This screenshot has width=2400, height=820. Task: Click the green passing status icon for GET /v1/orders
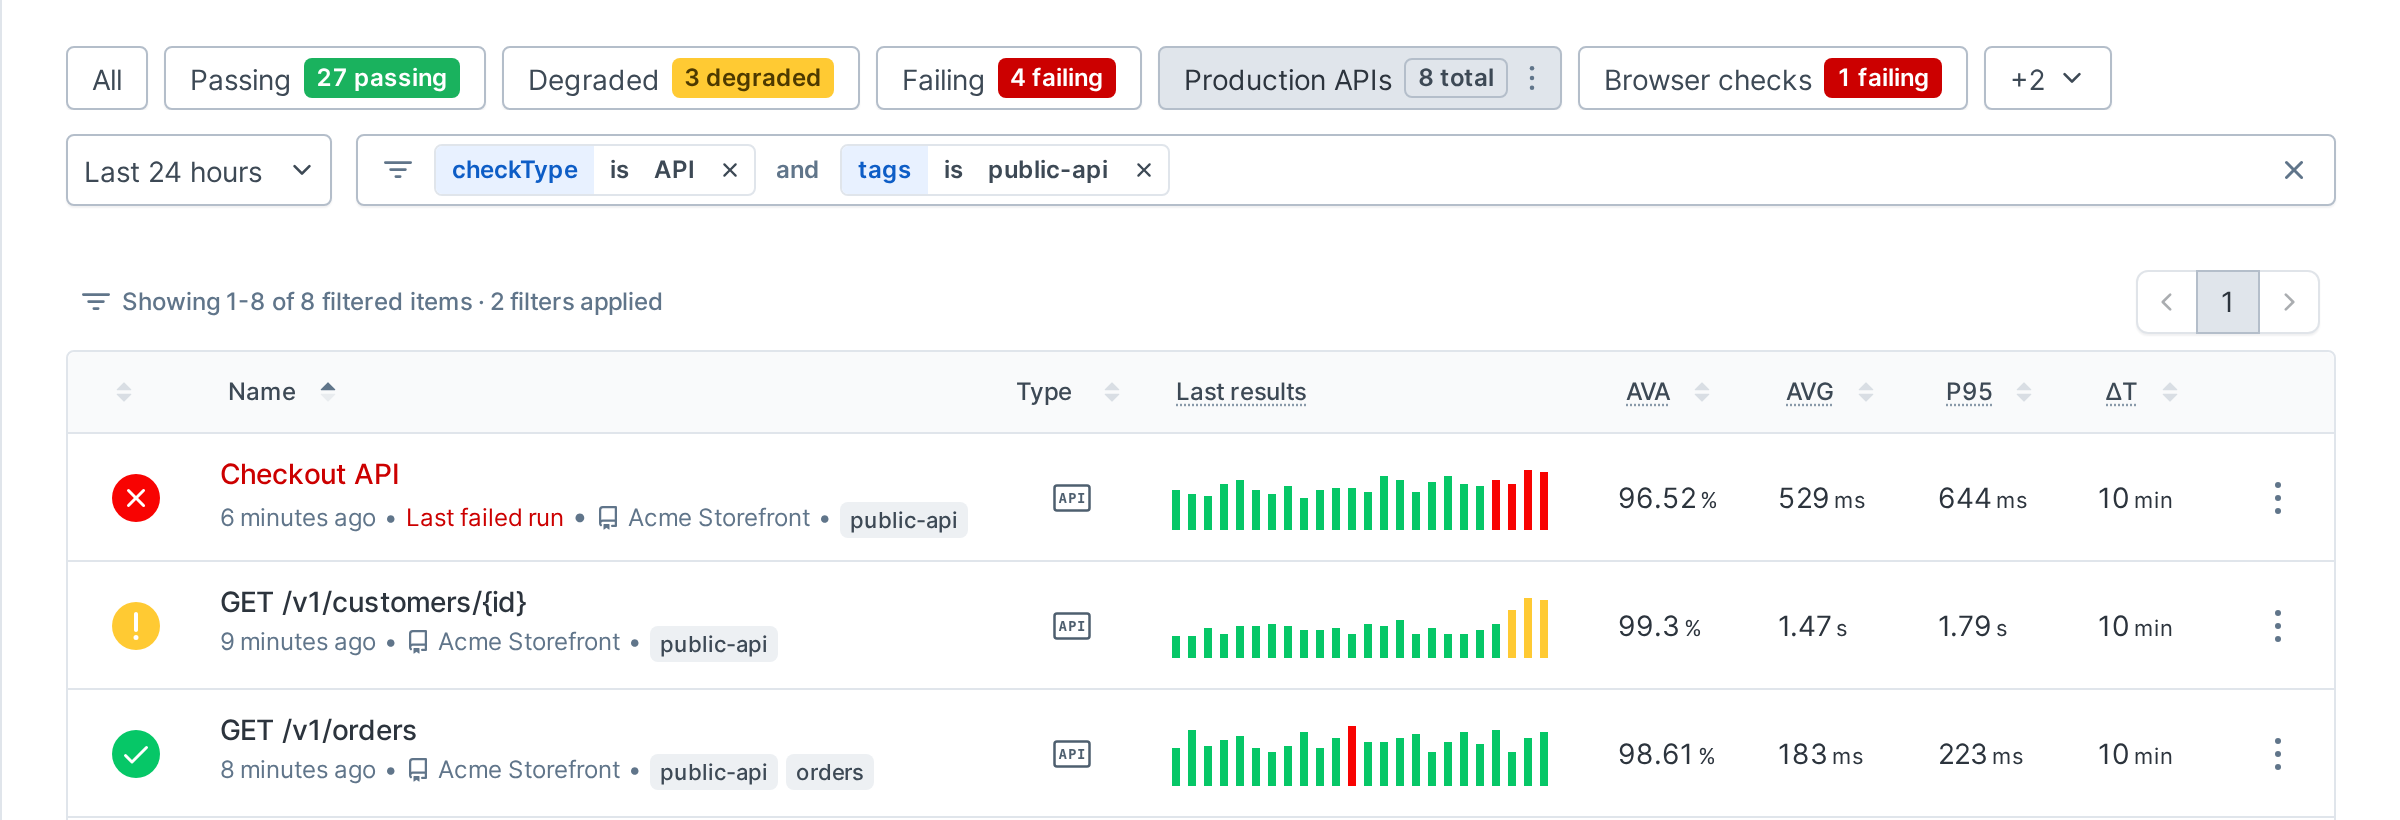pyautogui.click(x=136, y=754)
